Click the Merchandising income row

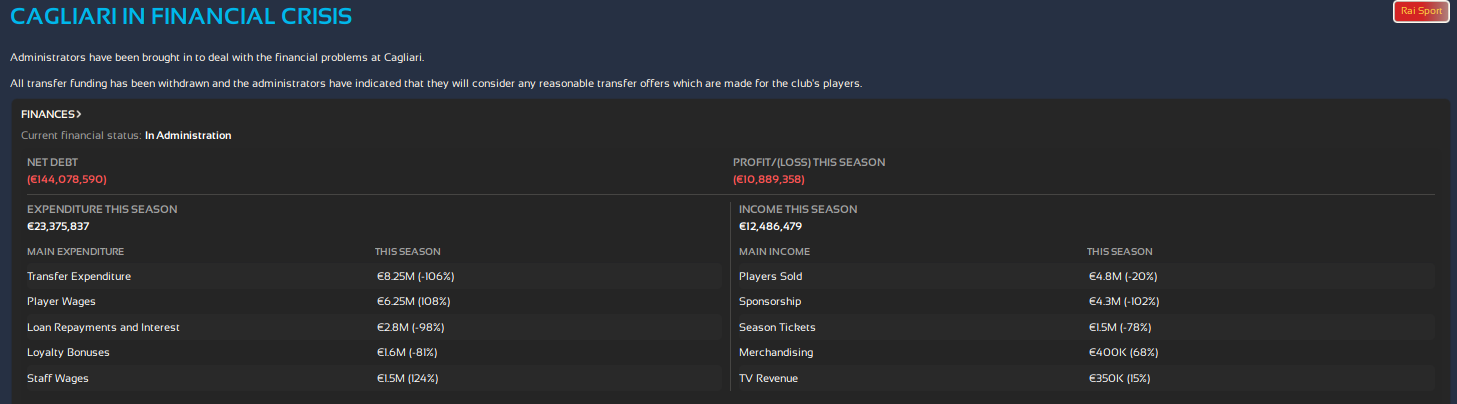1084,352
